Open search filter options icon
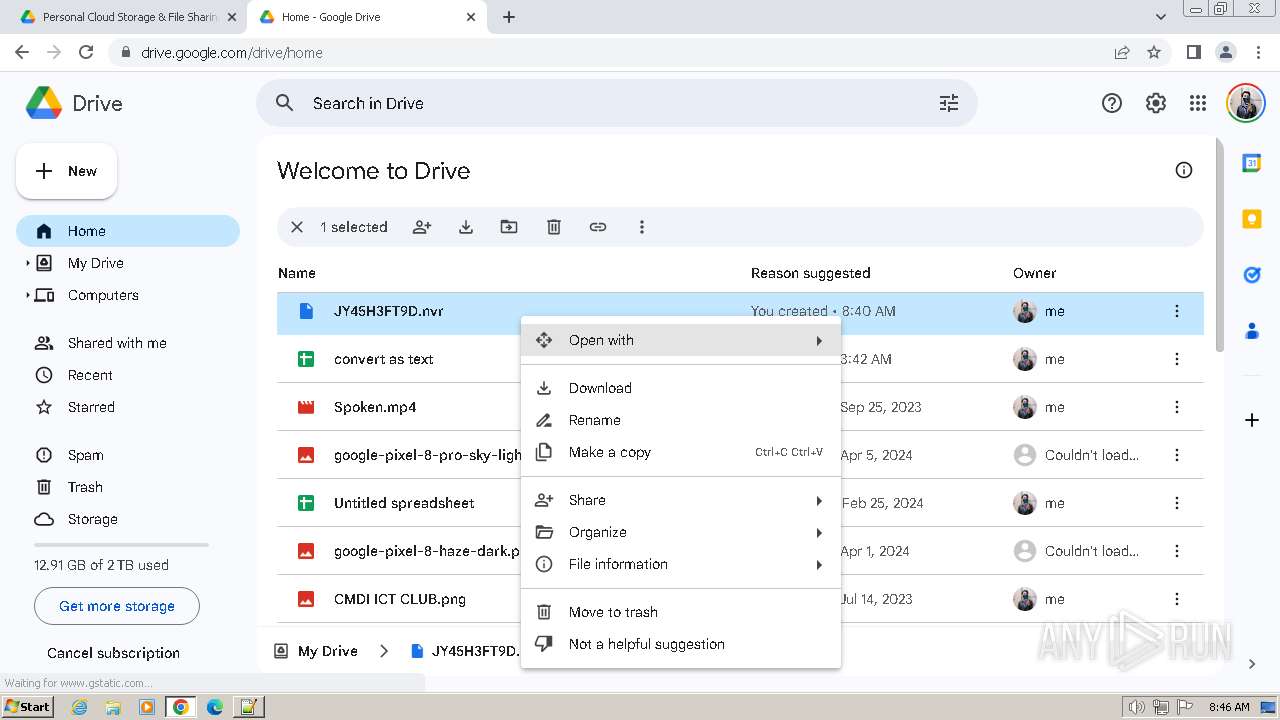1280x720 pixels. point(949,103)
